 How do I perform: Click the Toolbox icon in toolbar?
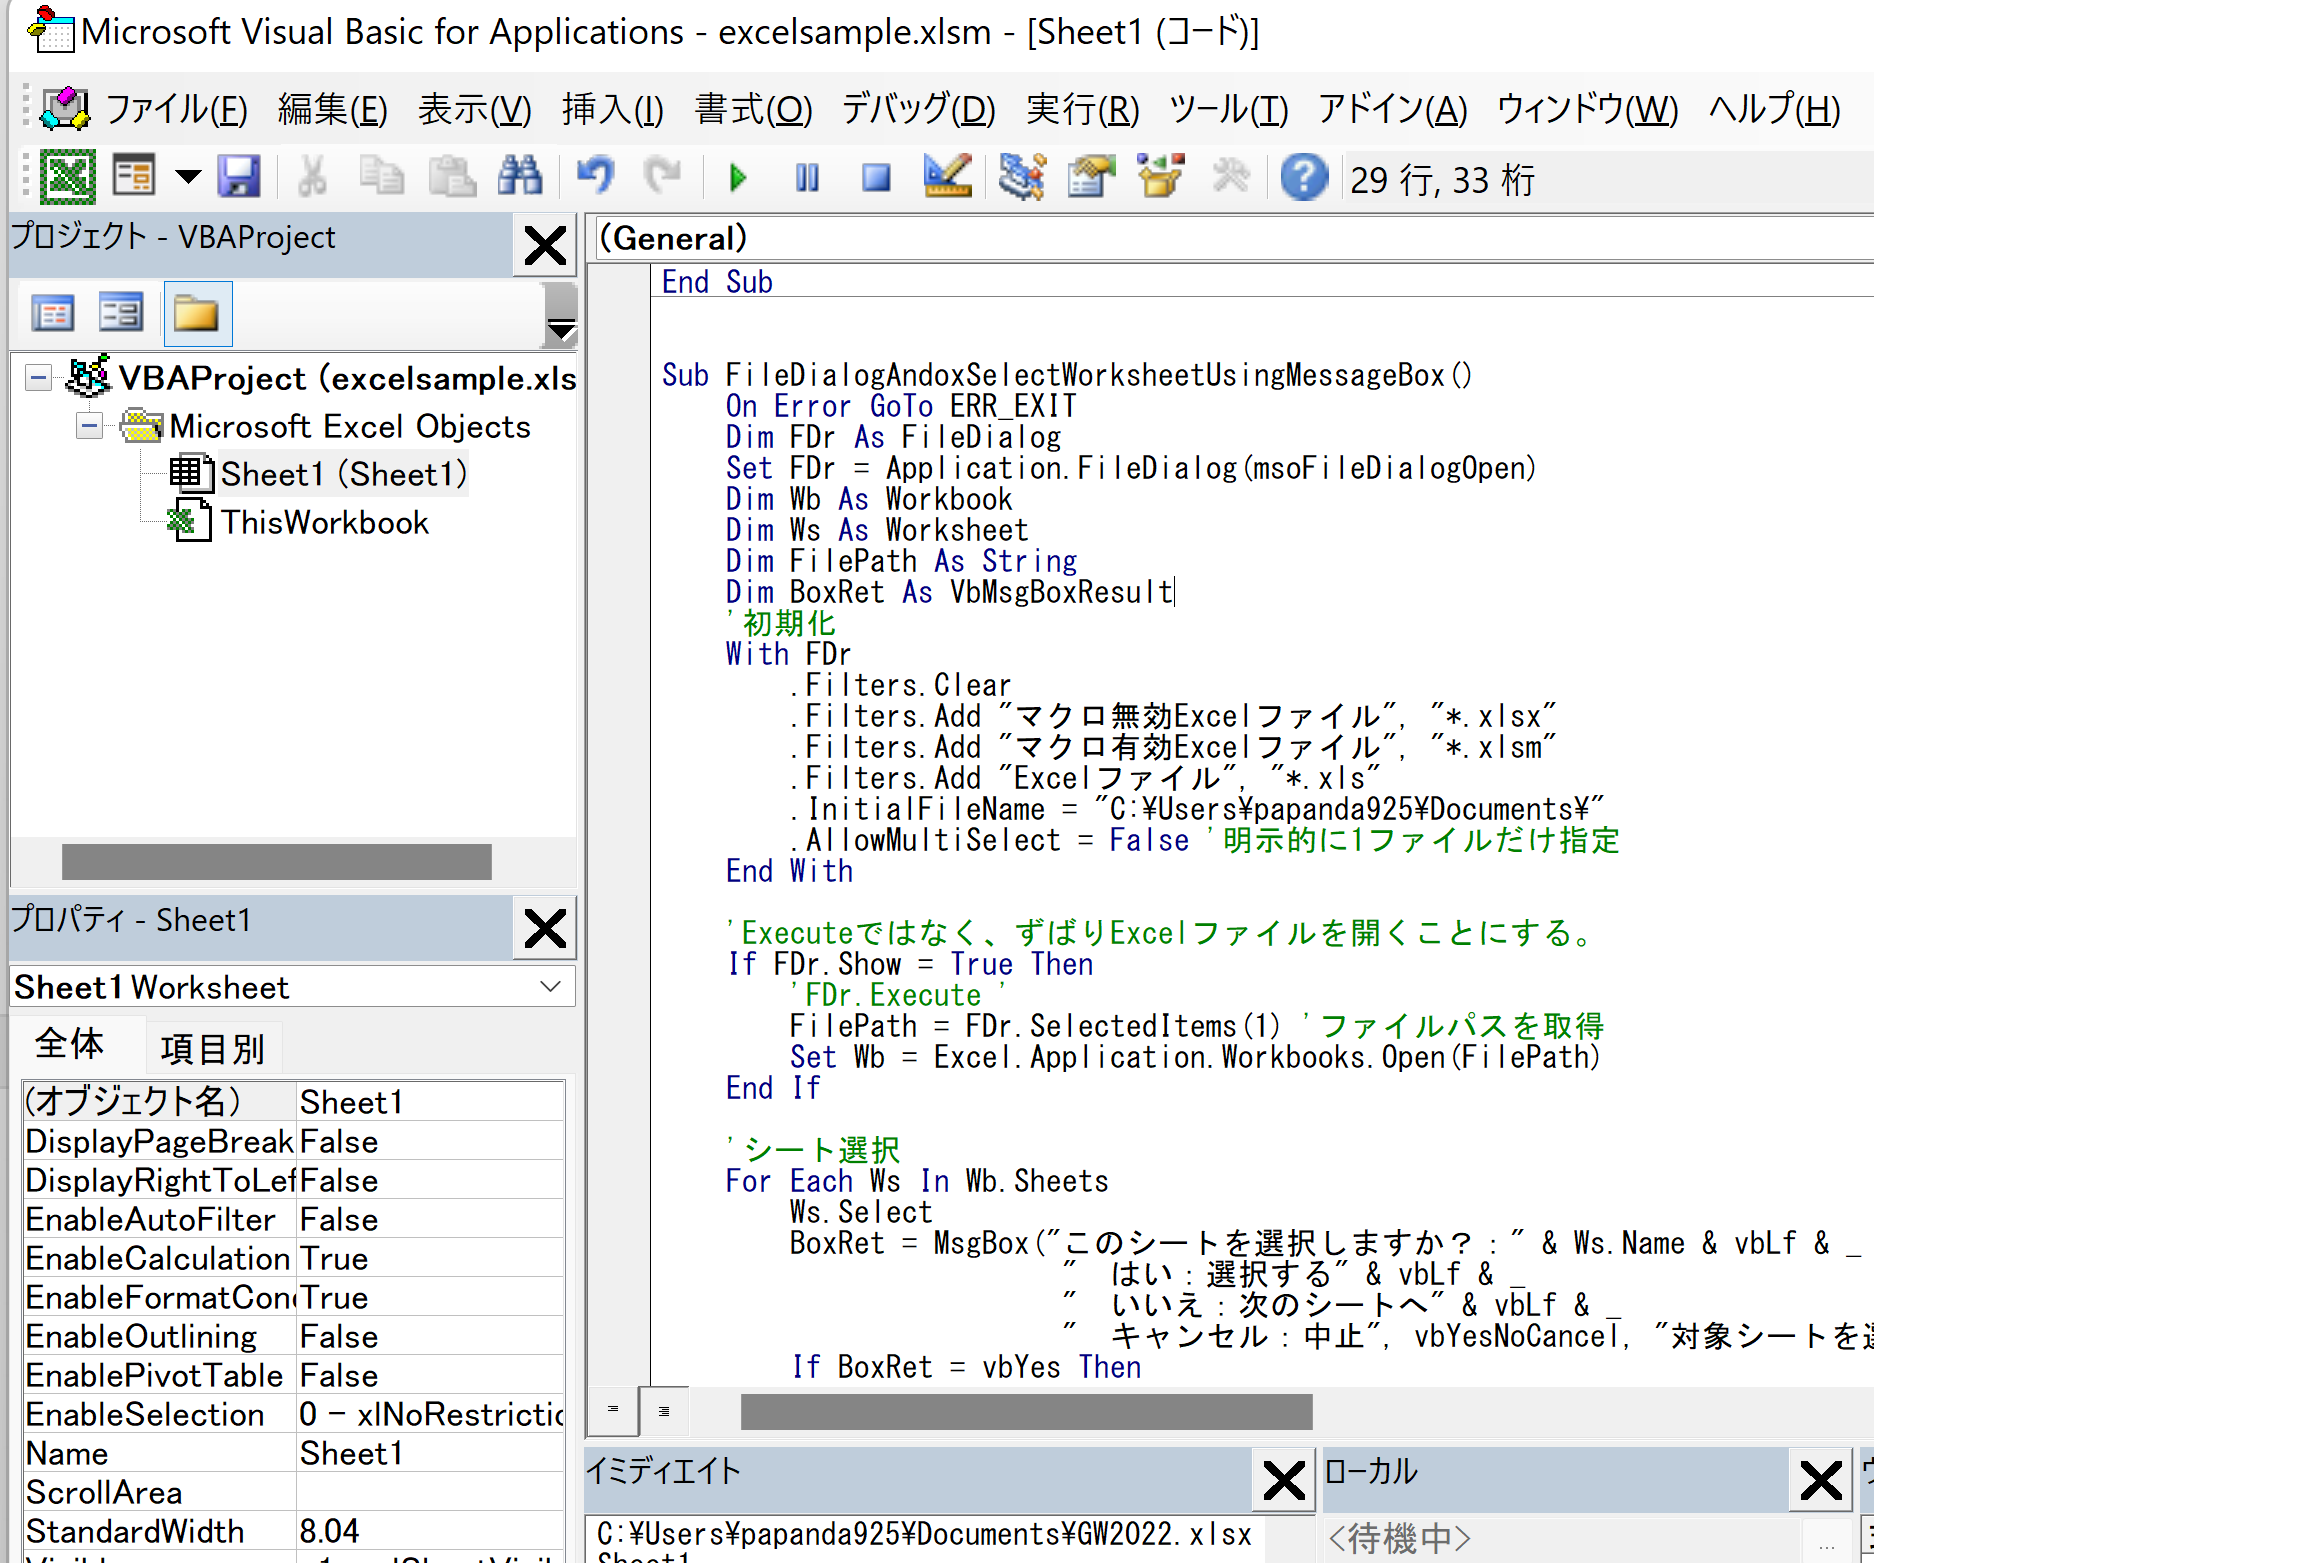[1231, 178]
